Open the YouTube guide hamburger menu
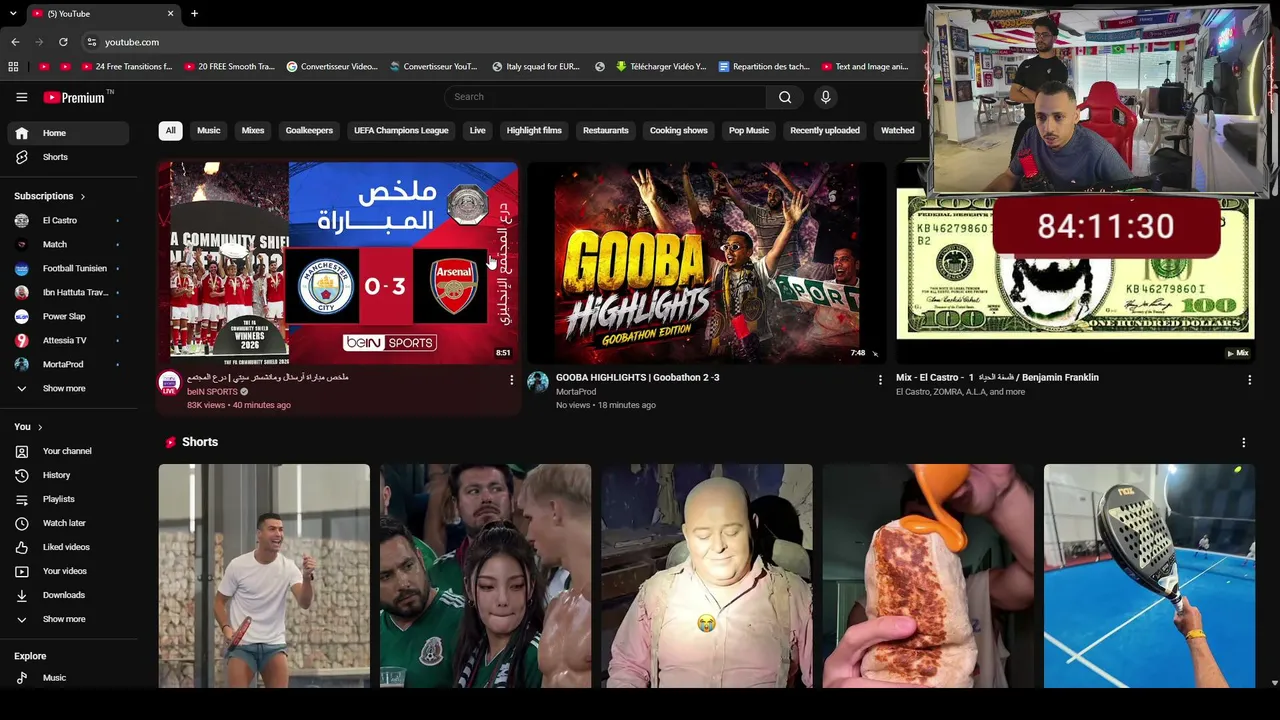Viewport: 1280px width, 720px height. (x=21, y=97)
